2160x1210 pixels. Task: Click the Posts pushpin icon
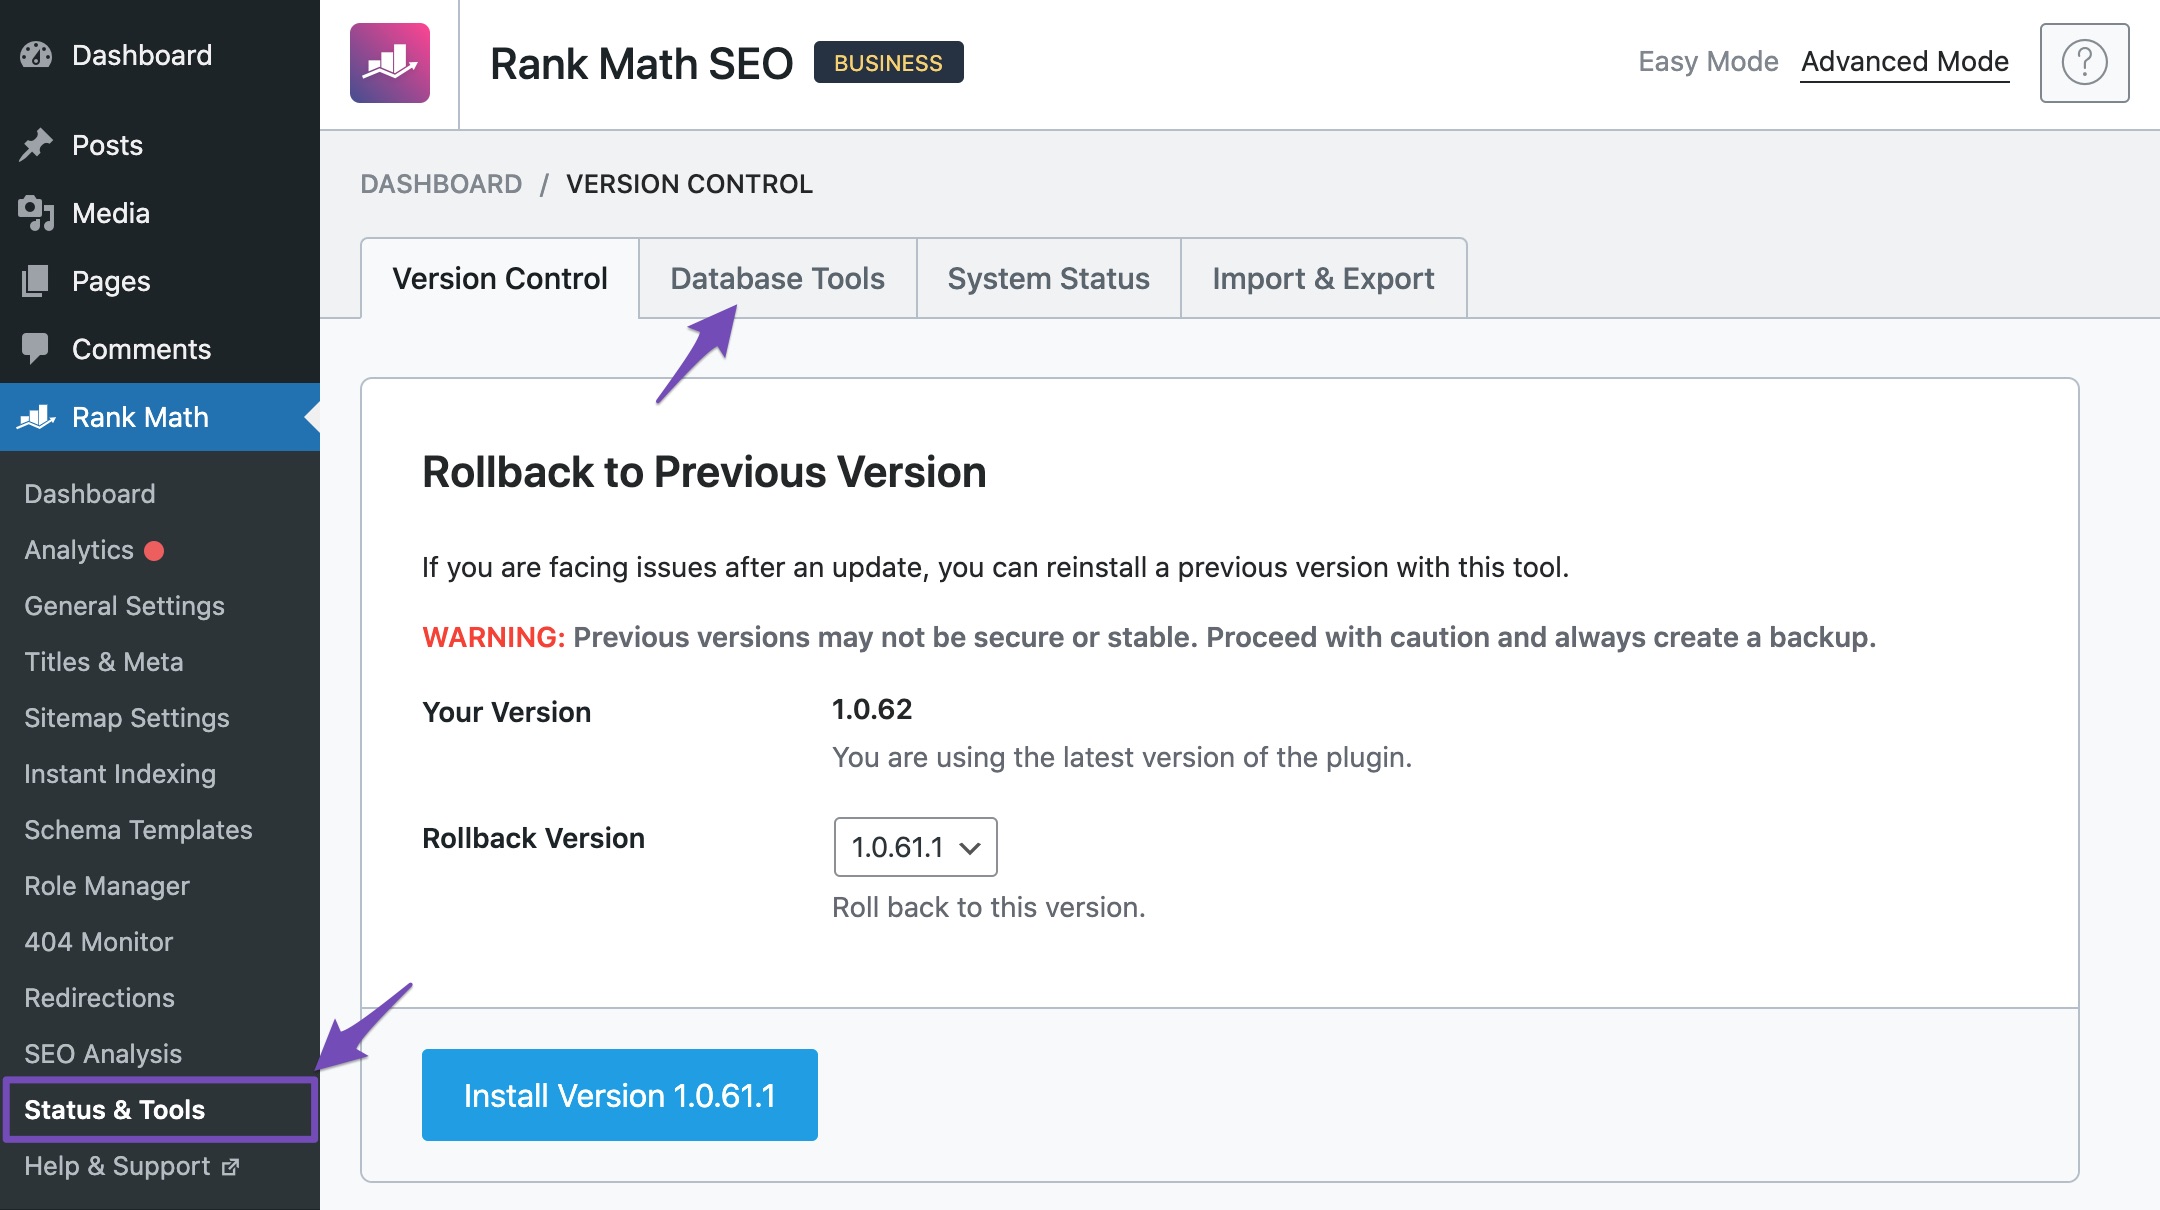pos(36,145)
